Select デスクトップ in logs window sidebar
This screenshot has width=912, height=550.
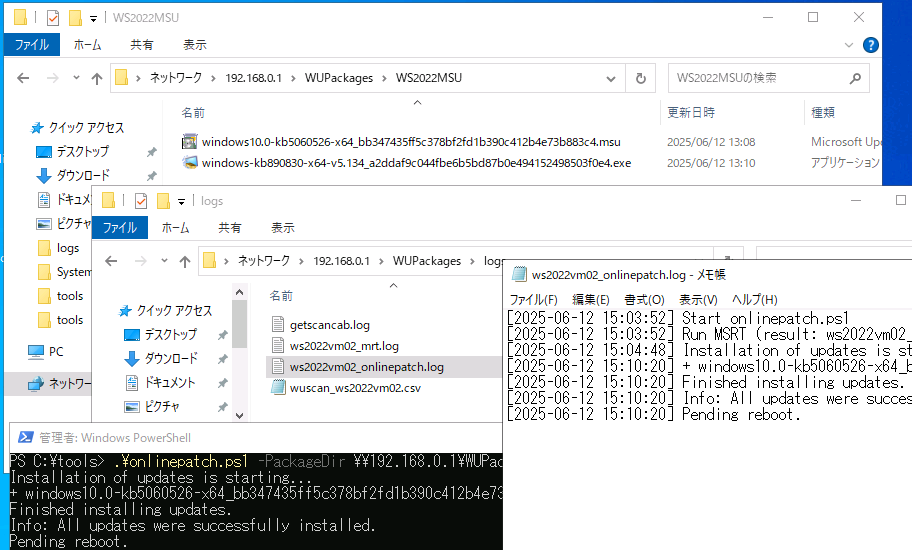(x=161, y=335)
